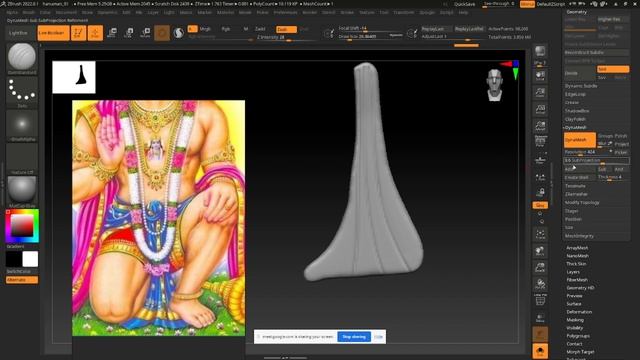Click the sculptris pro swirl icon
Image resolution: width=640 pixels, height=360 pixels.
pyautogui.click(x=178, y=33)
